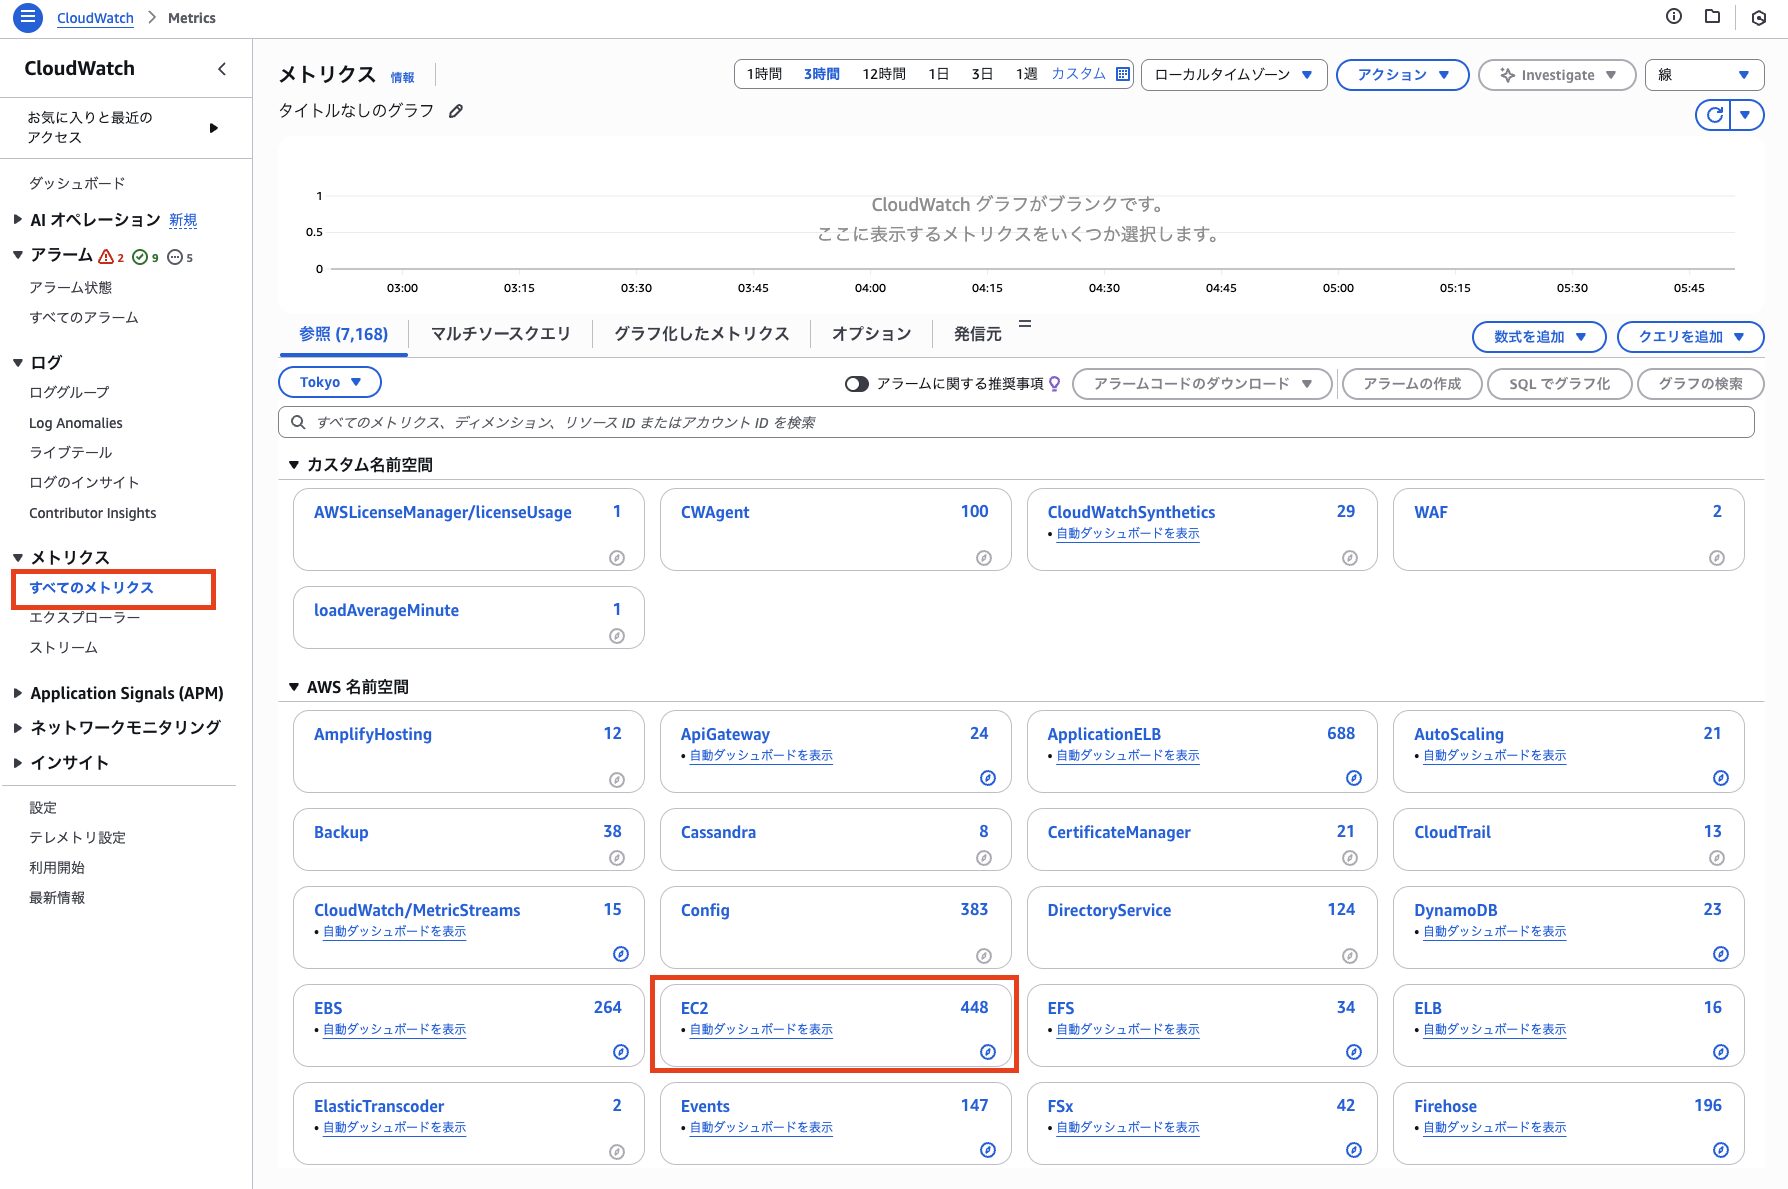Click the compass icon on the Events card
This screenshot has height=1189, width=1788.
coord(988,1150)
